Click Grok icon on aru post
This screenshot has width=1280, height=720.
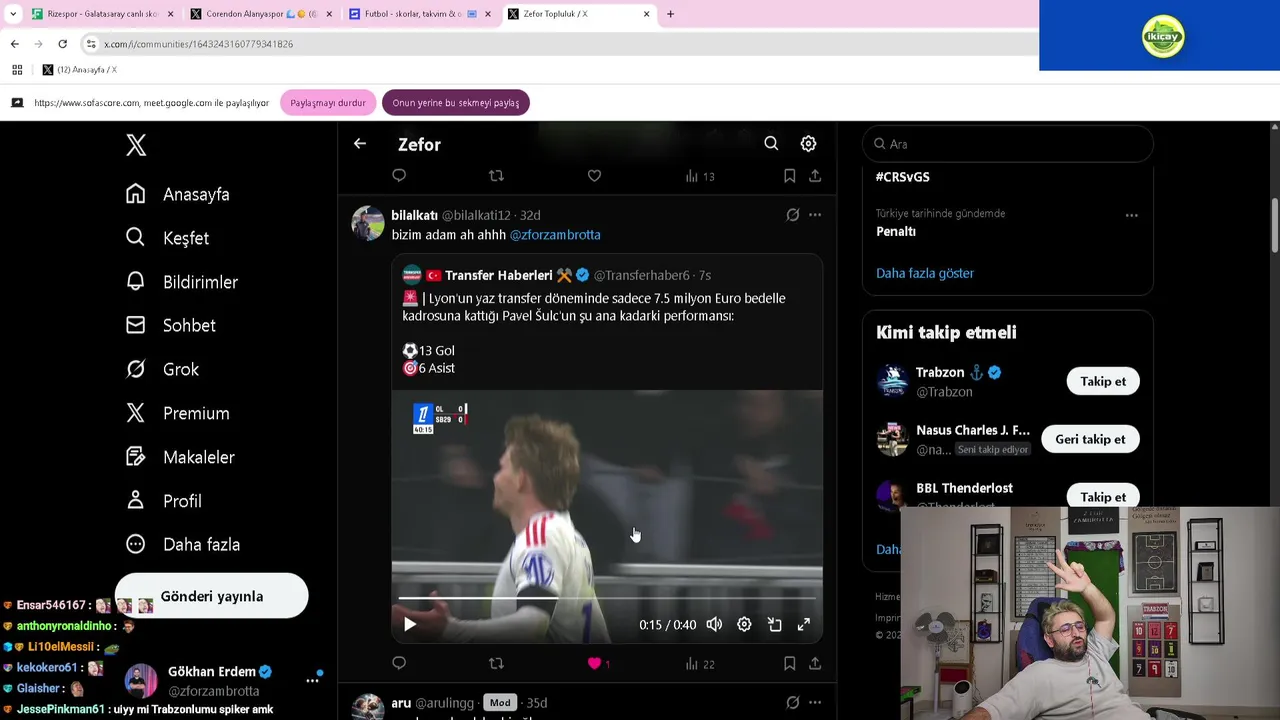point(792,703)
